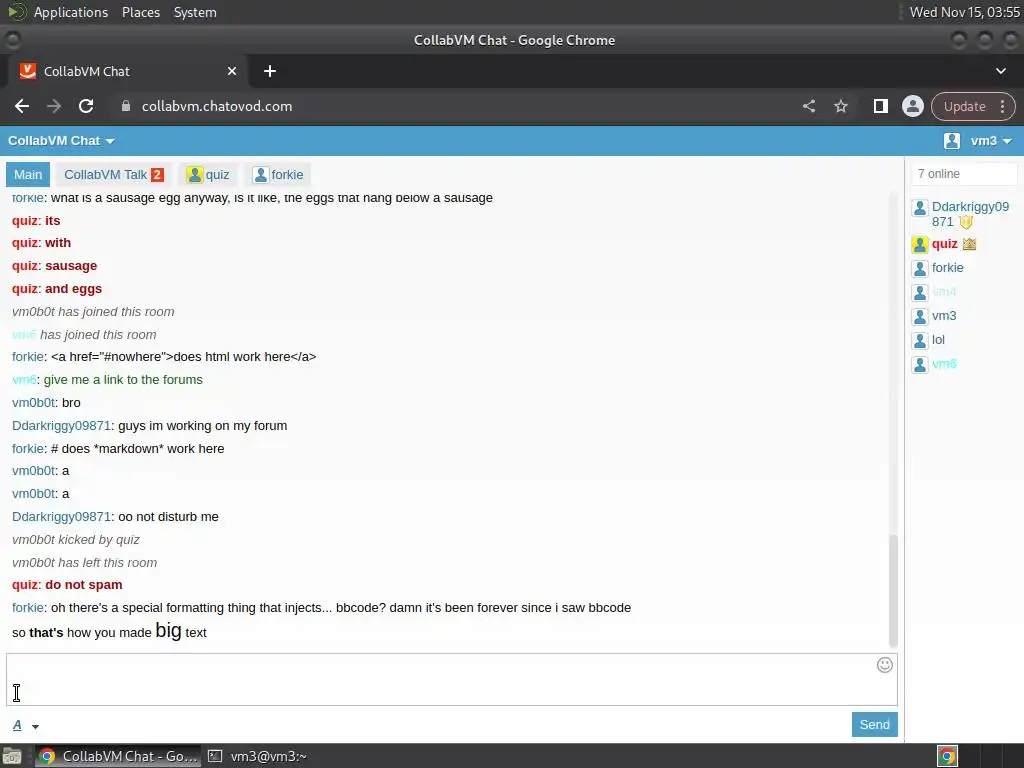Click the clock showing Wed Nov 15
Screen dimensions: 1024x768
(965, 12)
